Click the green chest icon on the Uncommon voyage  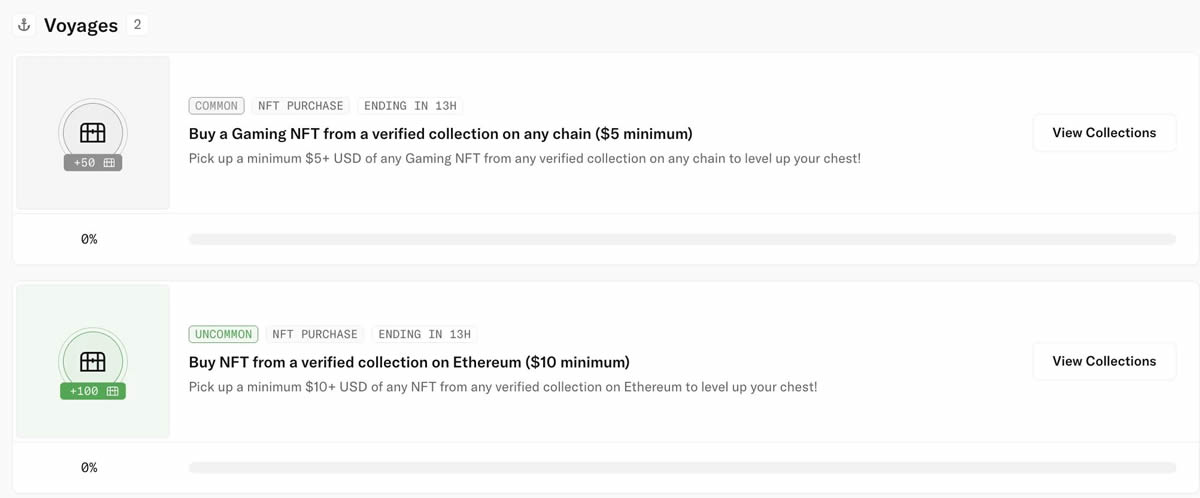[x=92, y=359]
